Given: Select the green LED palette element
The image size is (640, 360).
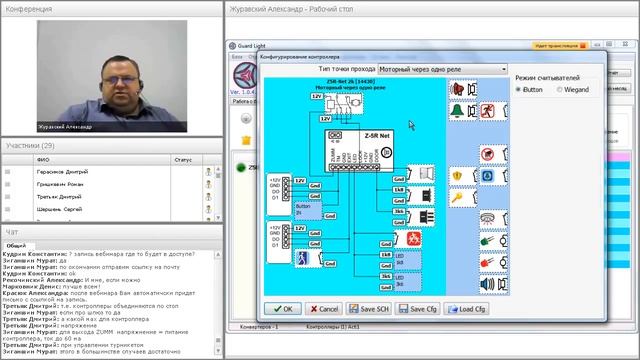Looking at the screenshot, I should coord(493,241).
